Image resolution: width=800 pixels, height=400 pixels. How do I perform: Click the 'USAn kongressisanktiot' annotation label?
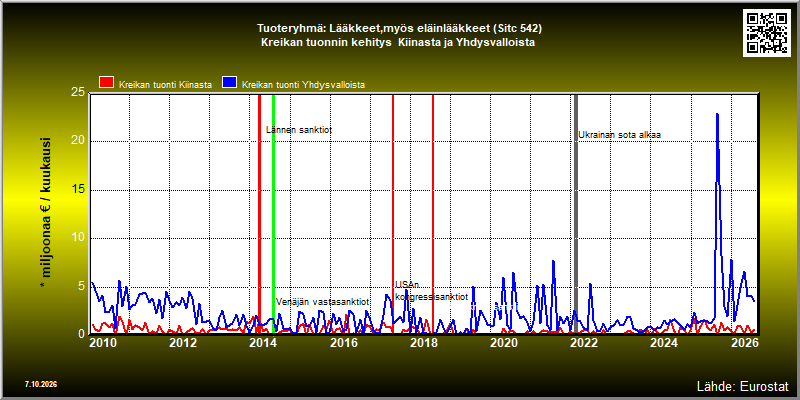[432, 291]
